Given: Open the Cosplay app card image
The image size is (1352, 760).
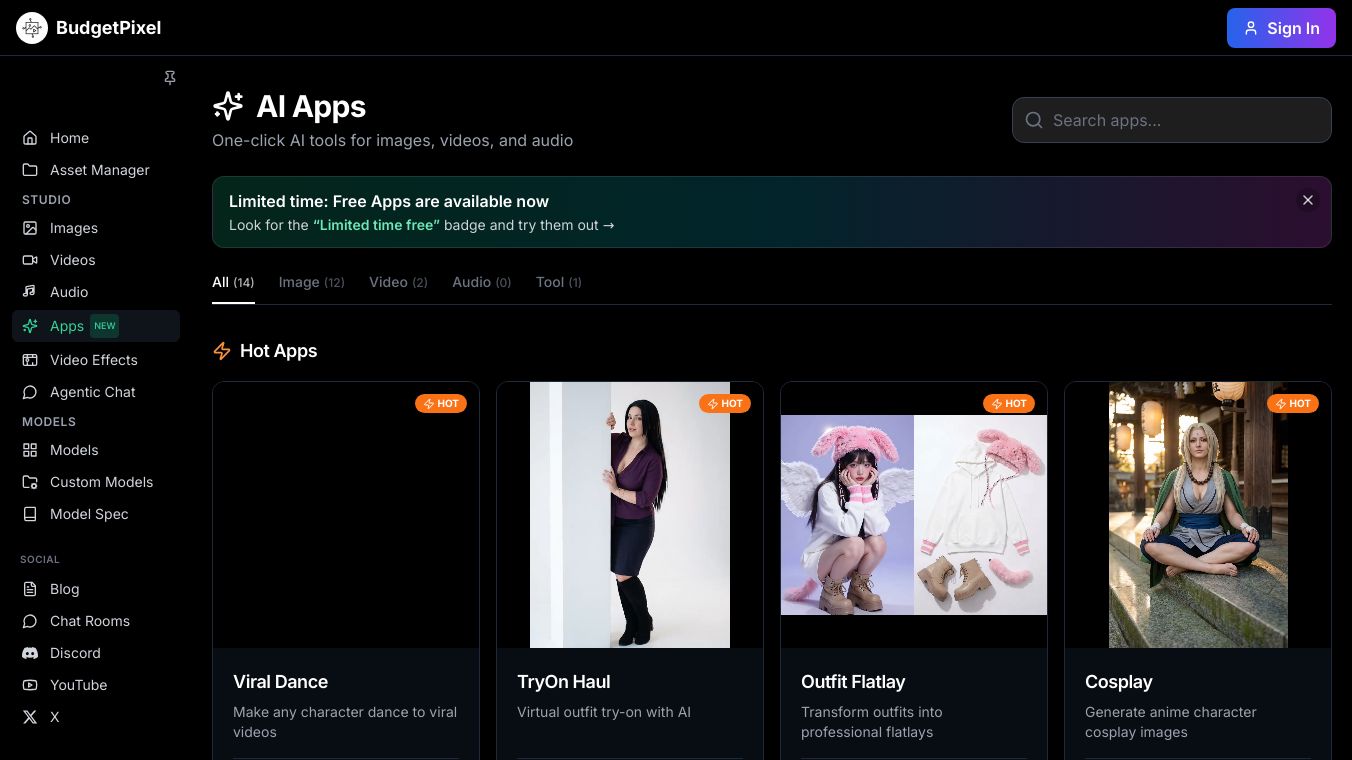Looking at the screenshot, I should point(1197,515).
